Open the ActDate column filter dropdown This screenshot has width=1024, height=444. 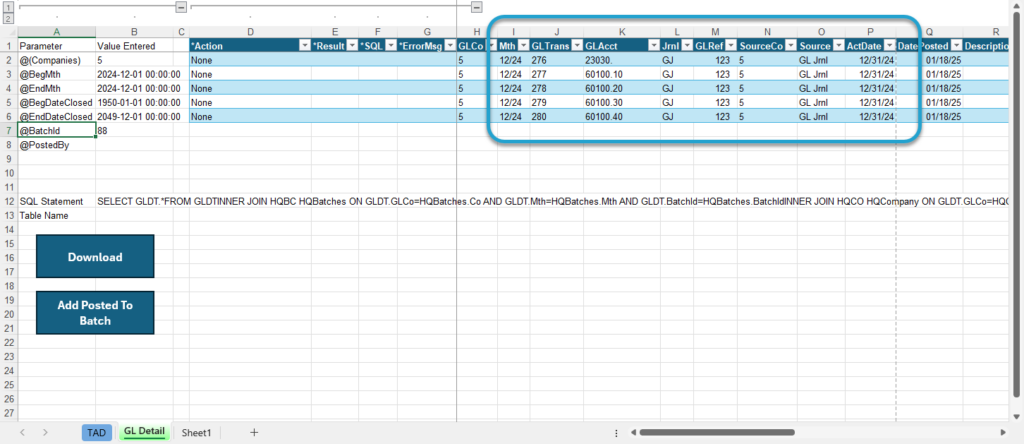point(888,46)
